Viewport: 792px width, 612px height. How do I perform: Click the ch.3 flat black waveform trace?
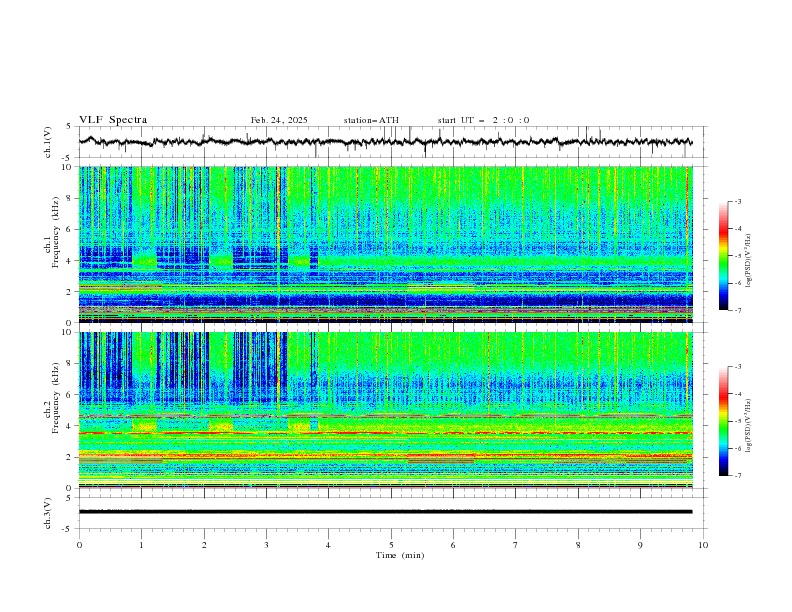385,512
